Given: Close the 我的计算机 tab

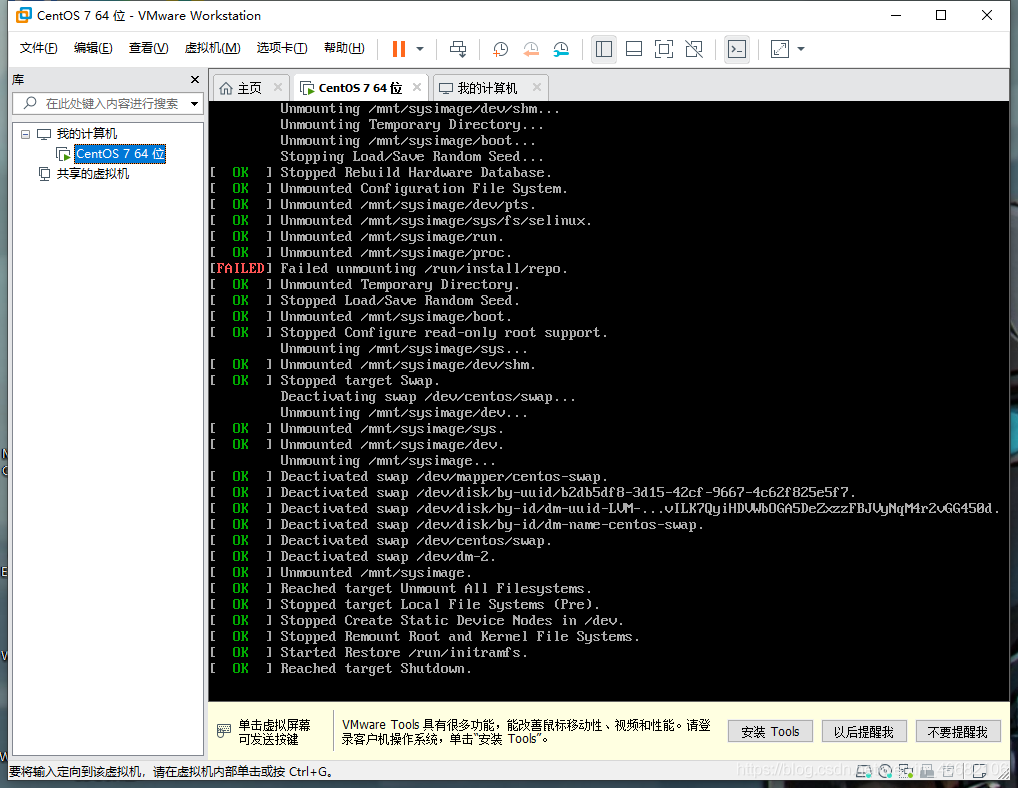Looking at the screenshot, I should click(537, 87).
